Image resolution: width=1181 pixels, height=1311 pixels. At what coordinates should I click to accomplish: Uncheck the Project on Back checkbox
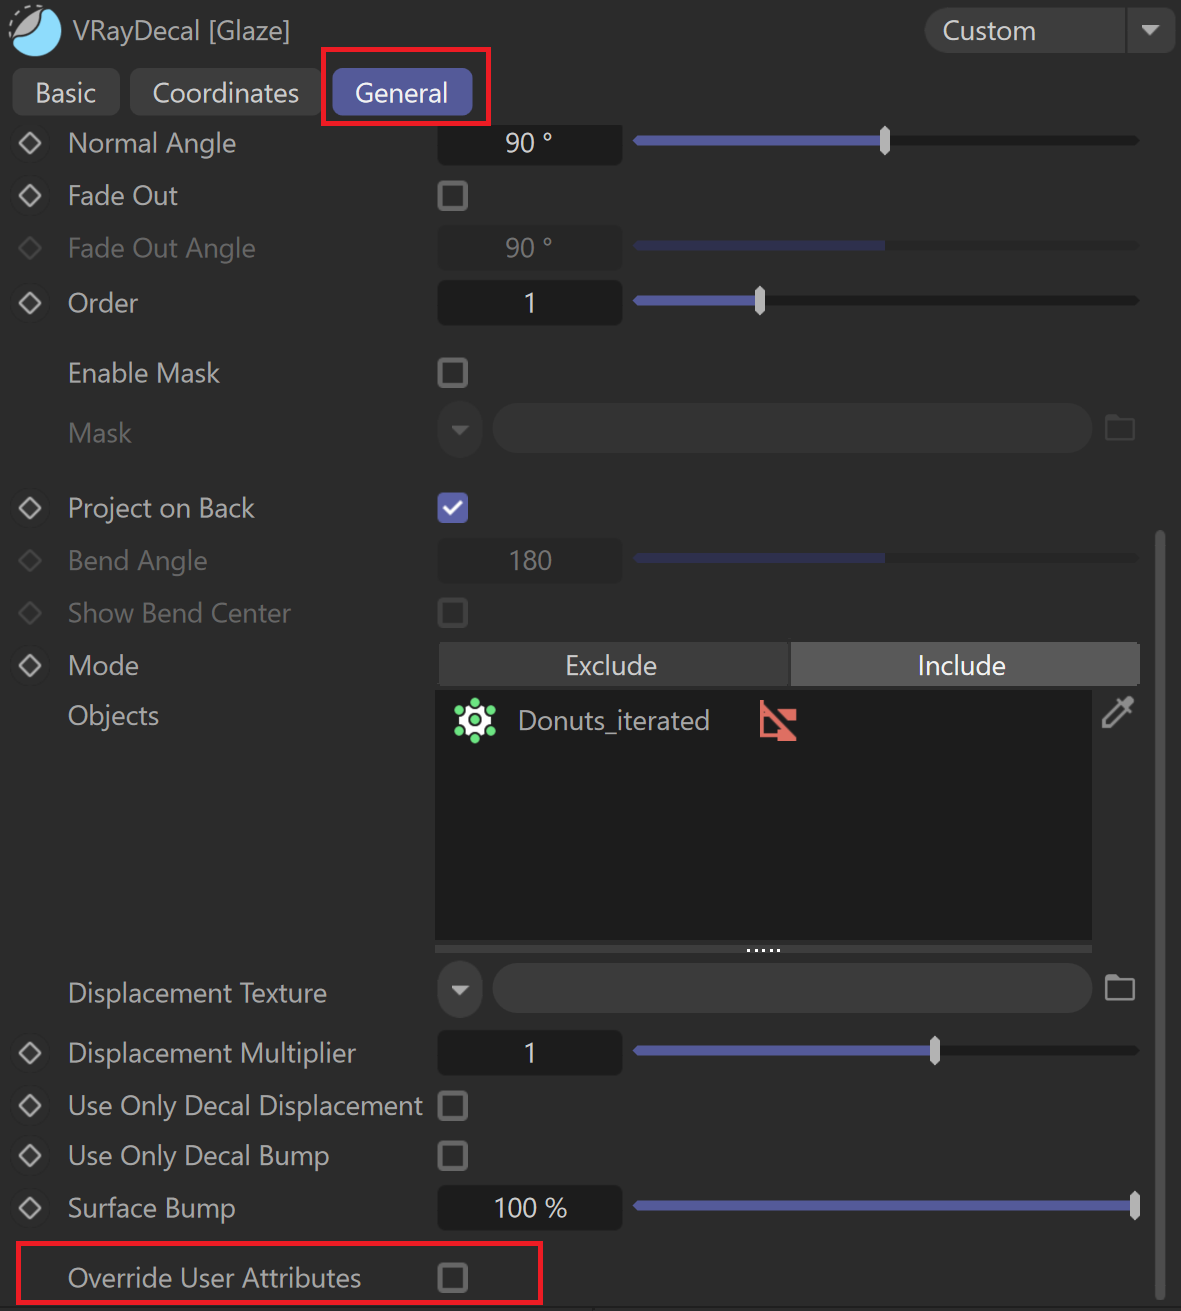point(453,508)
